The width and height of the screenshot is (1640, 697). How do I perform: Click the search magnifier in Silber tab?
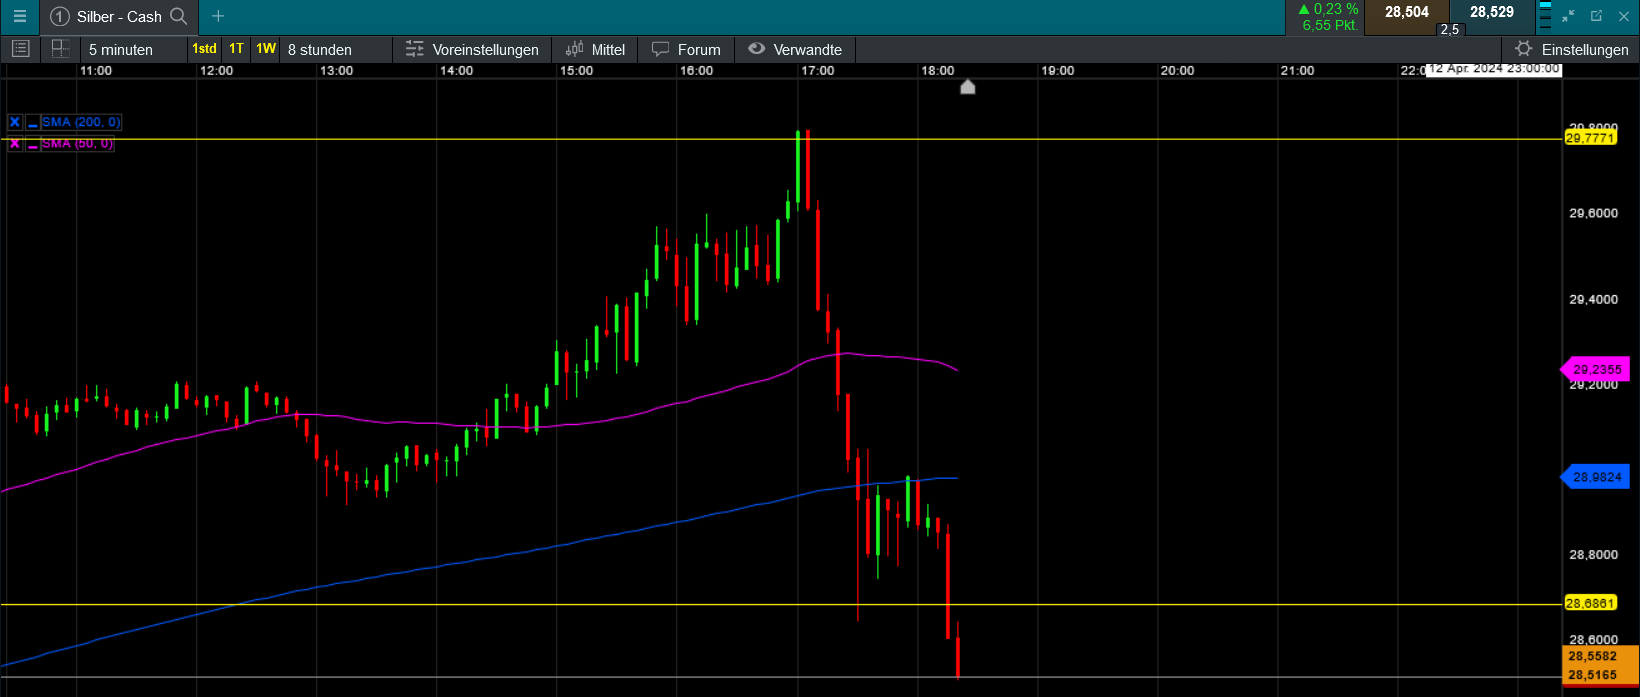point(179,16)
